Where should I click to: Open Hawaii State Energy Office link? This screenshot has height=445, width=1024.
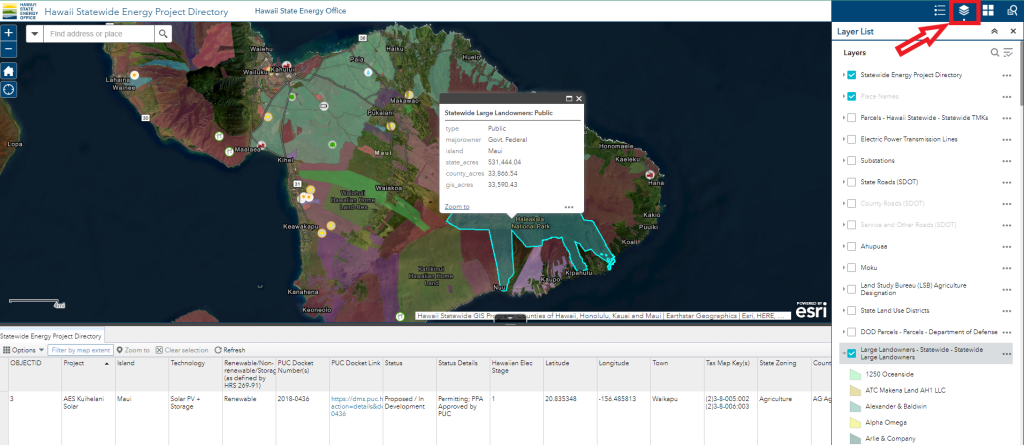[300, 11]
